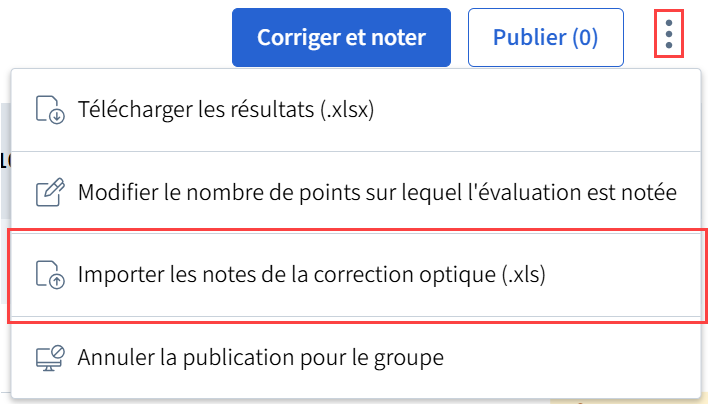Edit the points the evaluation is graded on
The height and width of the screenshot is (404, 708).
coord(377,192)
